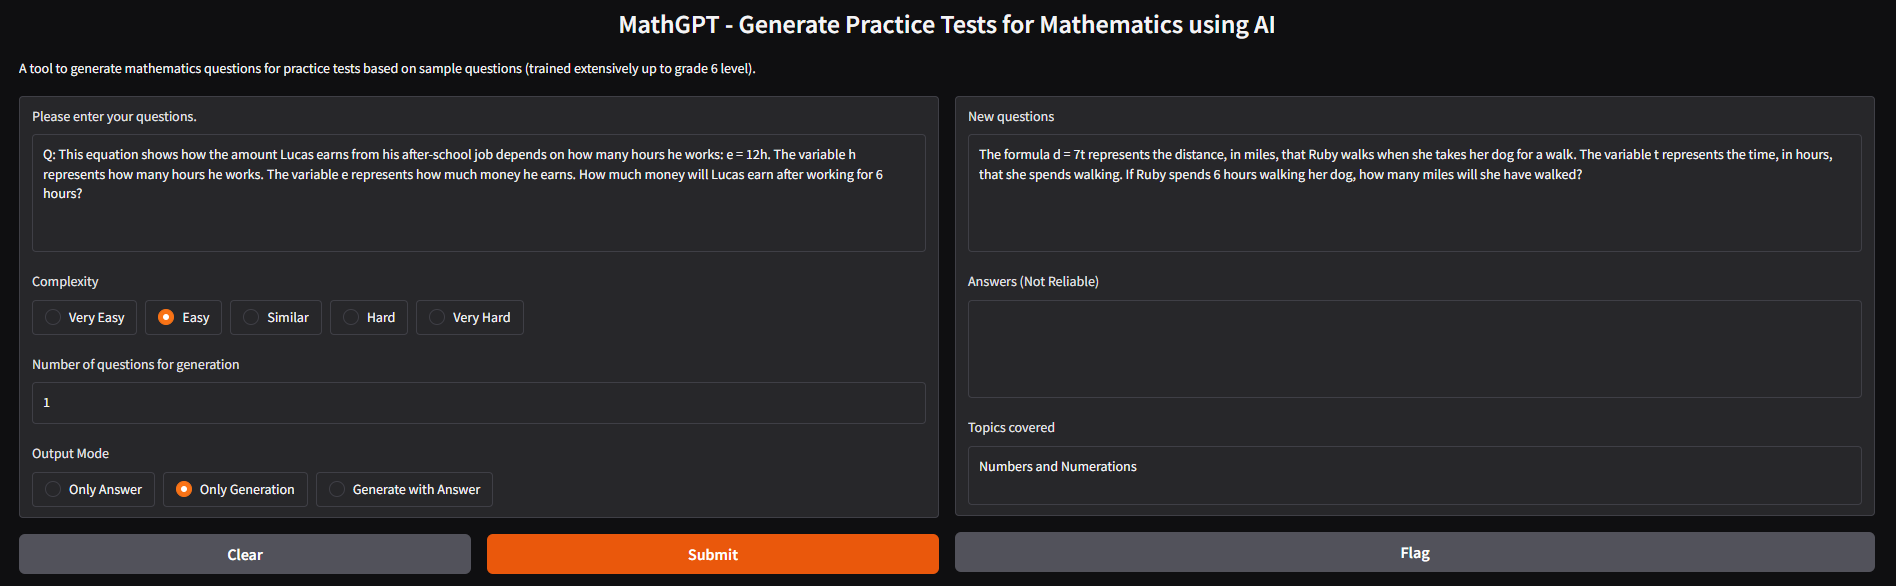Flag the generated output

click(1414, 552)
